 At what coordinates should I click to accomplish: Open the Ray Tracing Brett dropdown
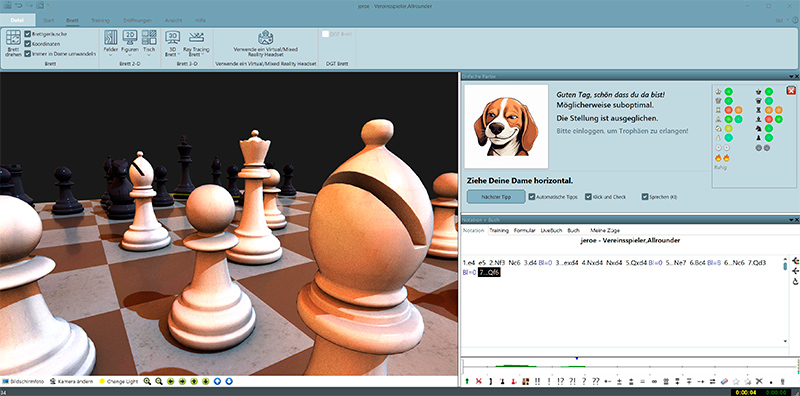(196, 44)
